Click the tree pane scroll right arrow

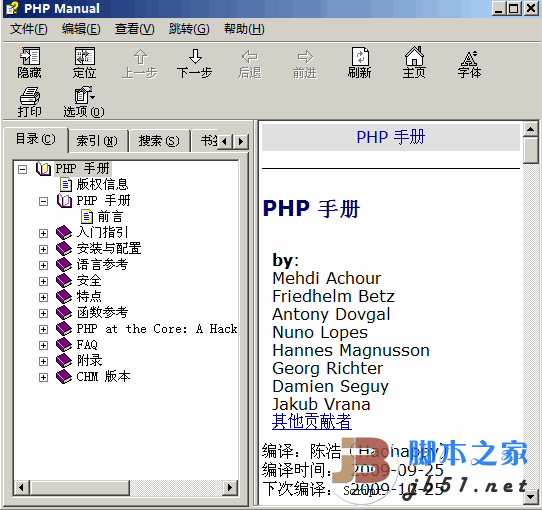pos(230,488)
